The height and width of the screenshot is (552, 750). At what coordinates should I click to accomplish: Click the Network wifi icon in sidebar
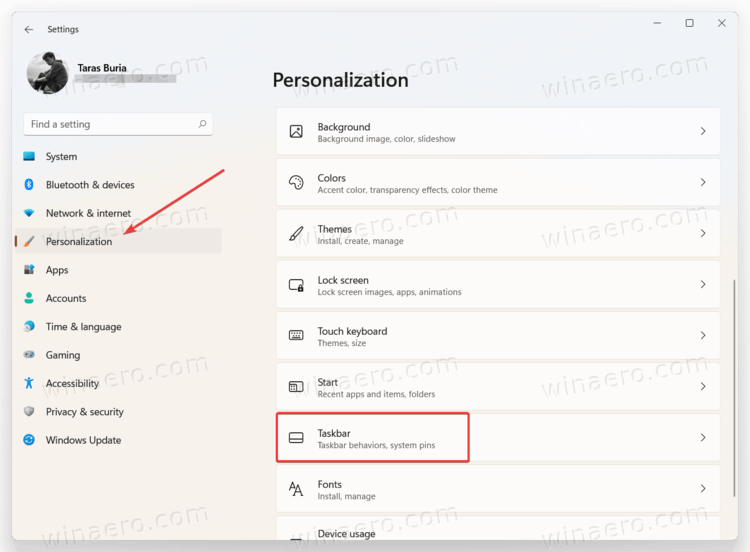[29, 213]
